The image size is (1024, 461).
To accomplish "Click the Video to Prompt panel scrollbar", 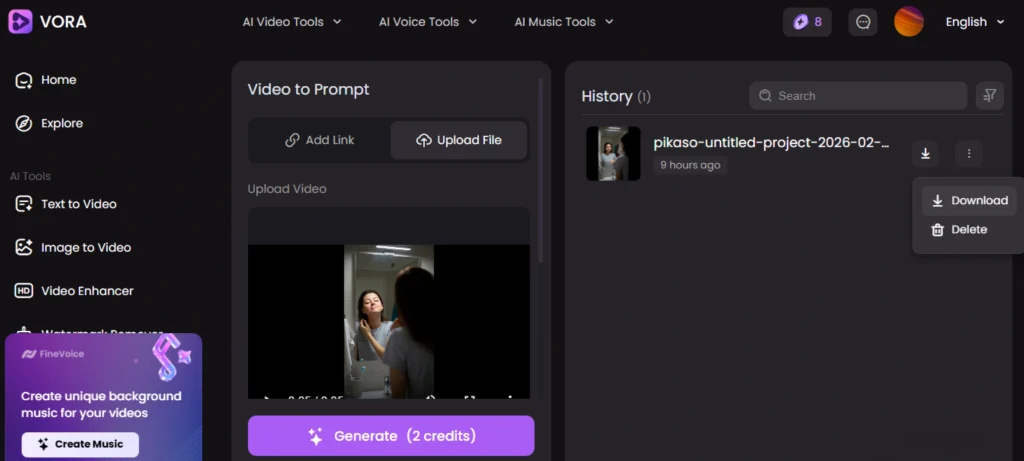I will (540, 171).
